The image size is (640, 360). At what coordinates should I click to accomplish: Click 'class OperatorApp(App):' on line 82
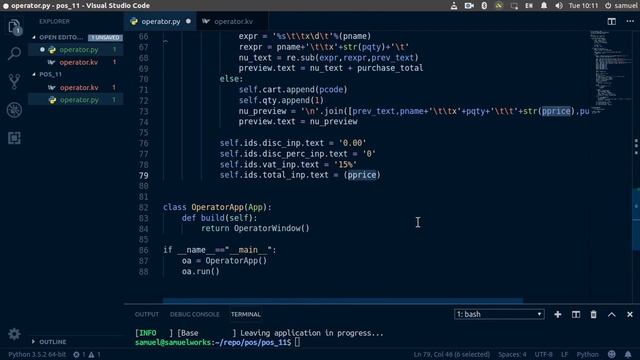pos(217,207)
